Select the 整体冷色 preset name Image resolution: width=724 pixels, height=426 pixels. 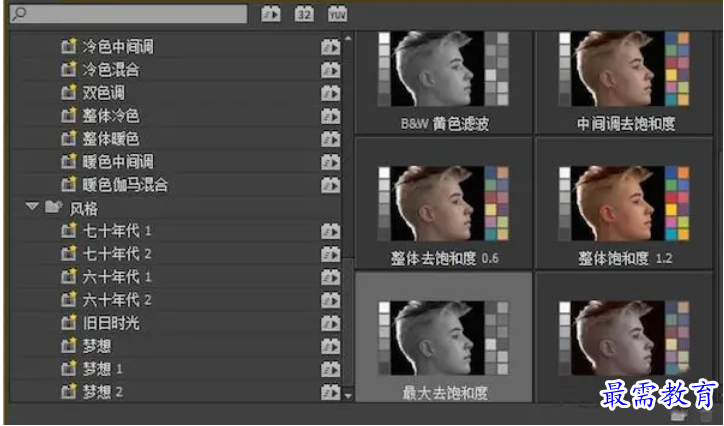pyautogui.click(x=111, y=115)
